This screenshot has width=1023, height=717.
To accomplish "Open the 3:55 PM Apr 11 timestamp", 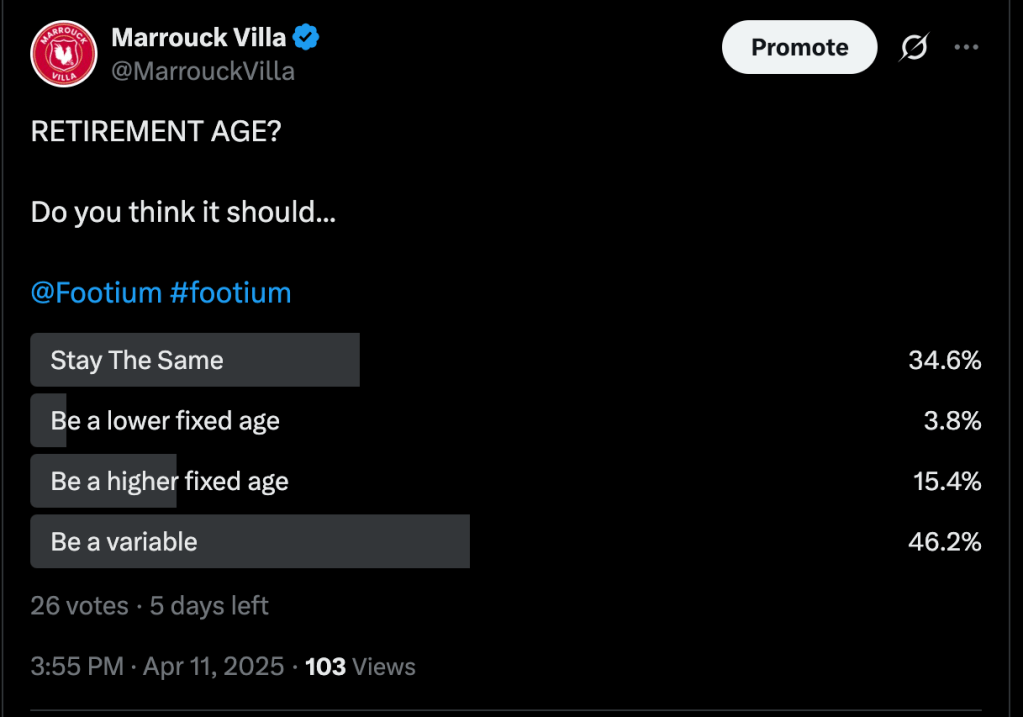I will pyautogui.click(x=157, y=667).
